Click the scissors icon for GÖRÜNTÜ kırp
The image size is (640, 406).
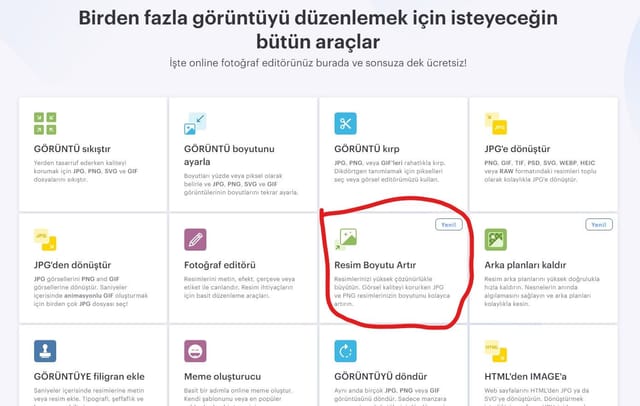pyautogui.click(x=345, y=123)
